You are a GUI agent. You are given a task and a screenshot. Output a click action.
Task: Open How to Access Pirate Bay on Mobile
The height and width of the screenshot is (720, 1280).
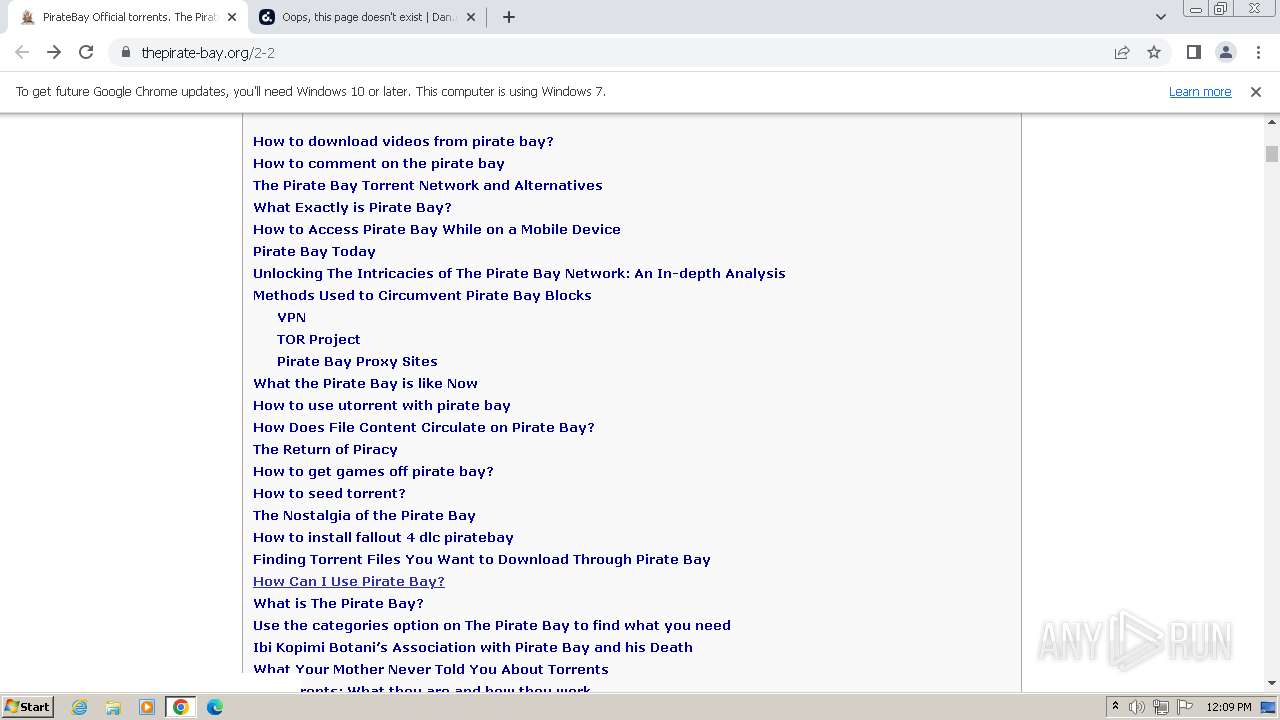pyautogui.click(x=437, y=229)
